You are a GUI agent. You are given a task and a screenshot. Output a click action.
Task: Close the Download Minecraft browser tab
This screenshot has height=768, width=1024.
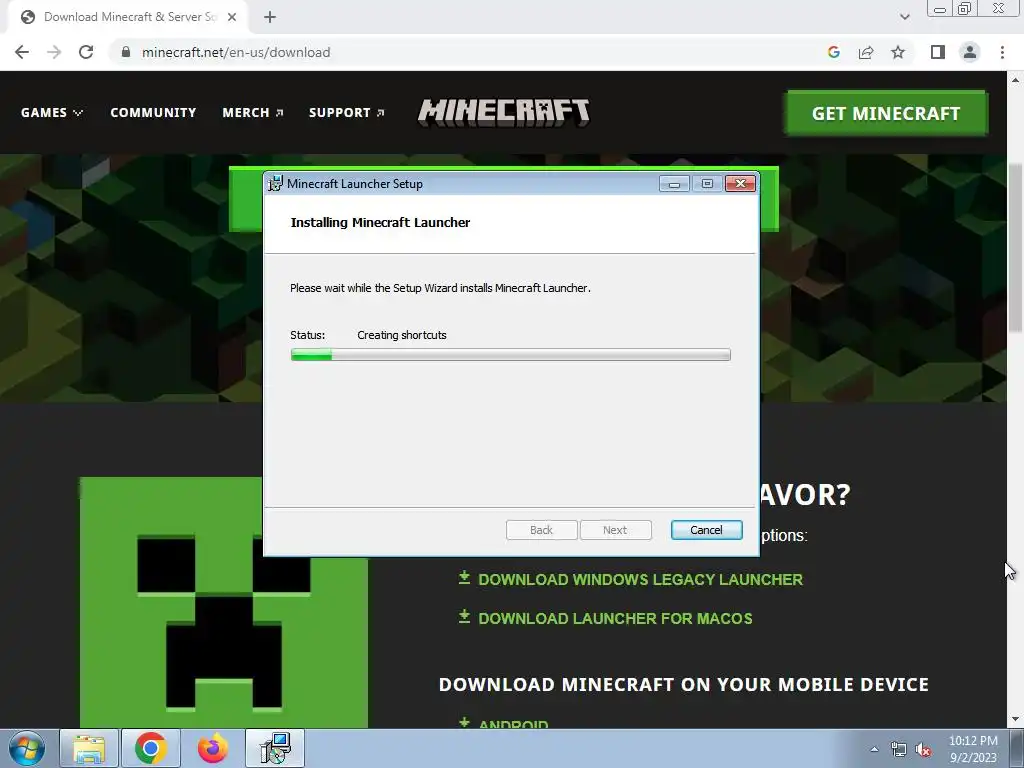point(232,17)
